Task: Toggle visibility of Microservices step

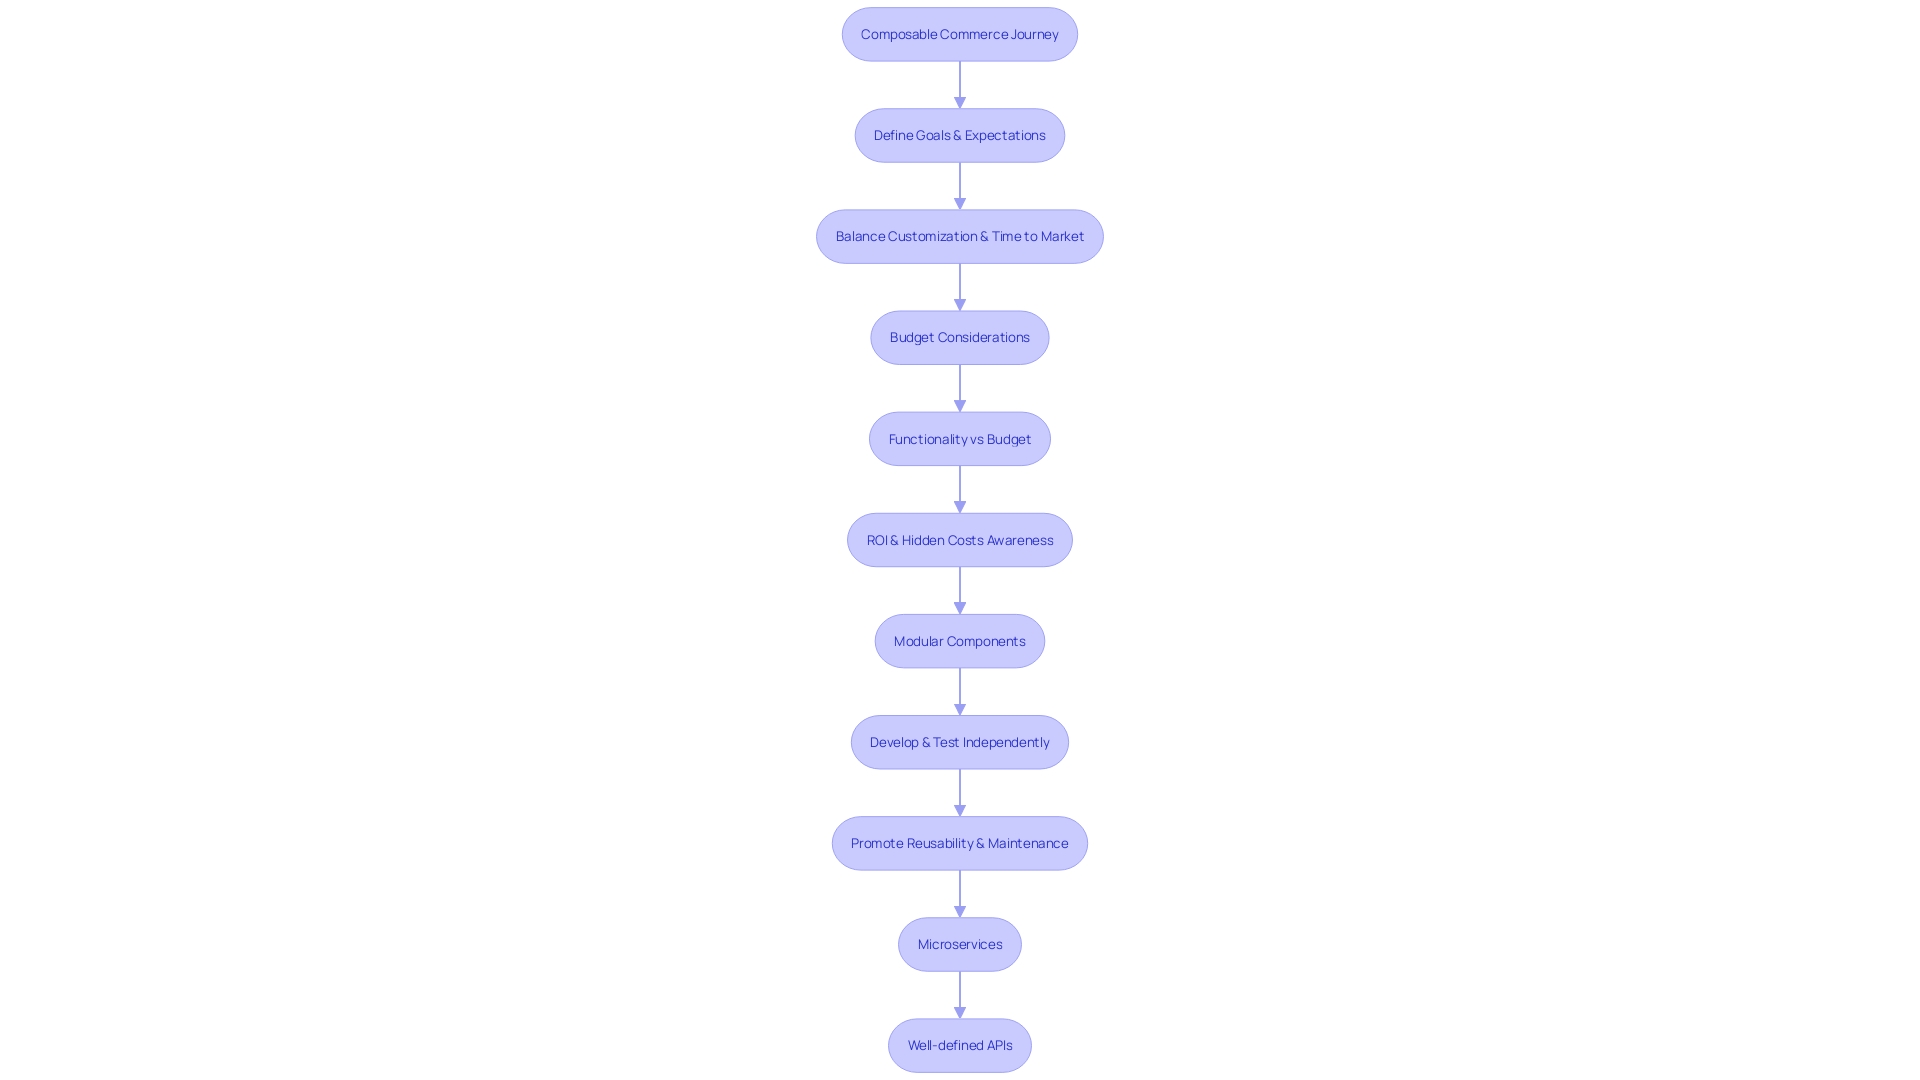Action: [x=960, y=944]
